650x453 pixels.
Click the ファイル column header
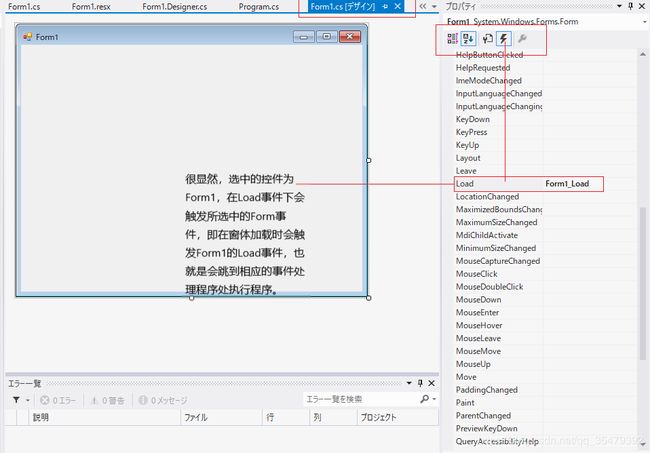(221, 417)
